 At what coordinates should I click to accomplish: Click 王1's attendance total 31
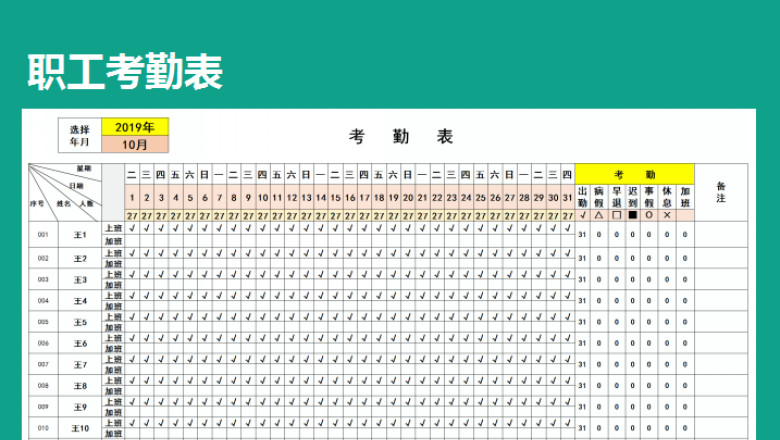click(x=583, y=234)
